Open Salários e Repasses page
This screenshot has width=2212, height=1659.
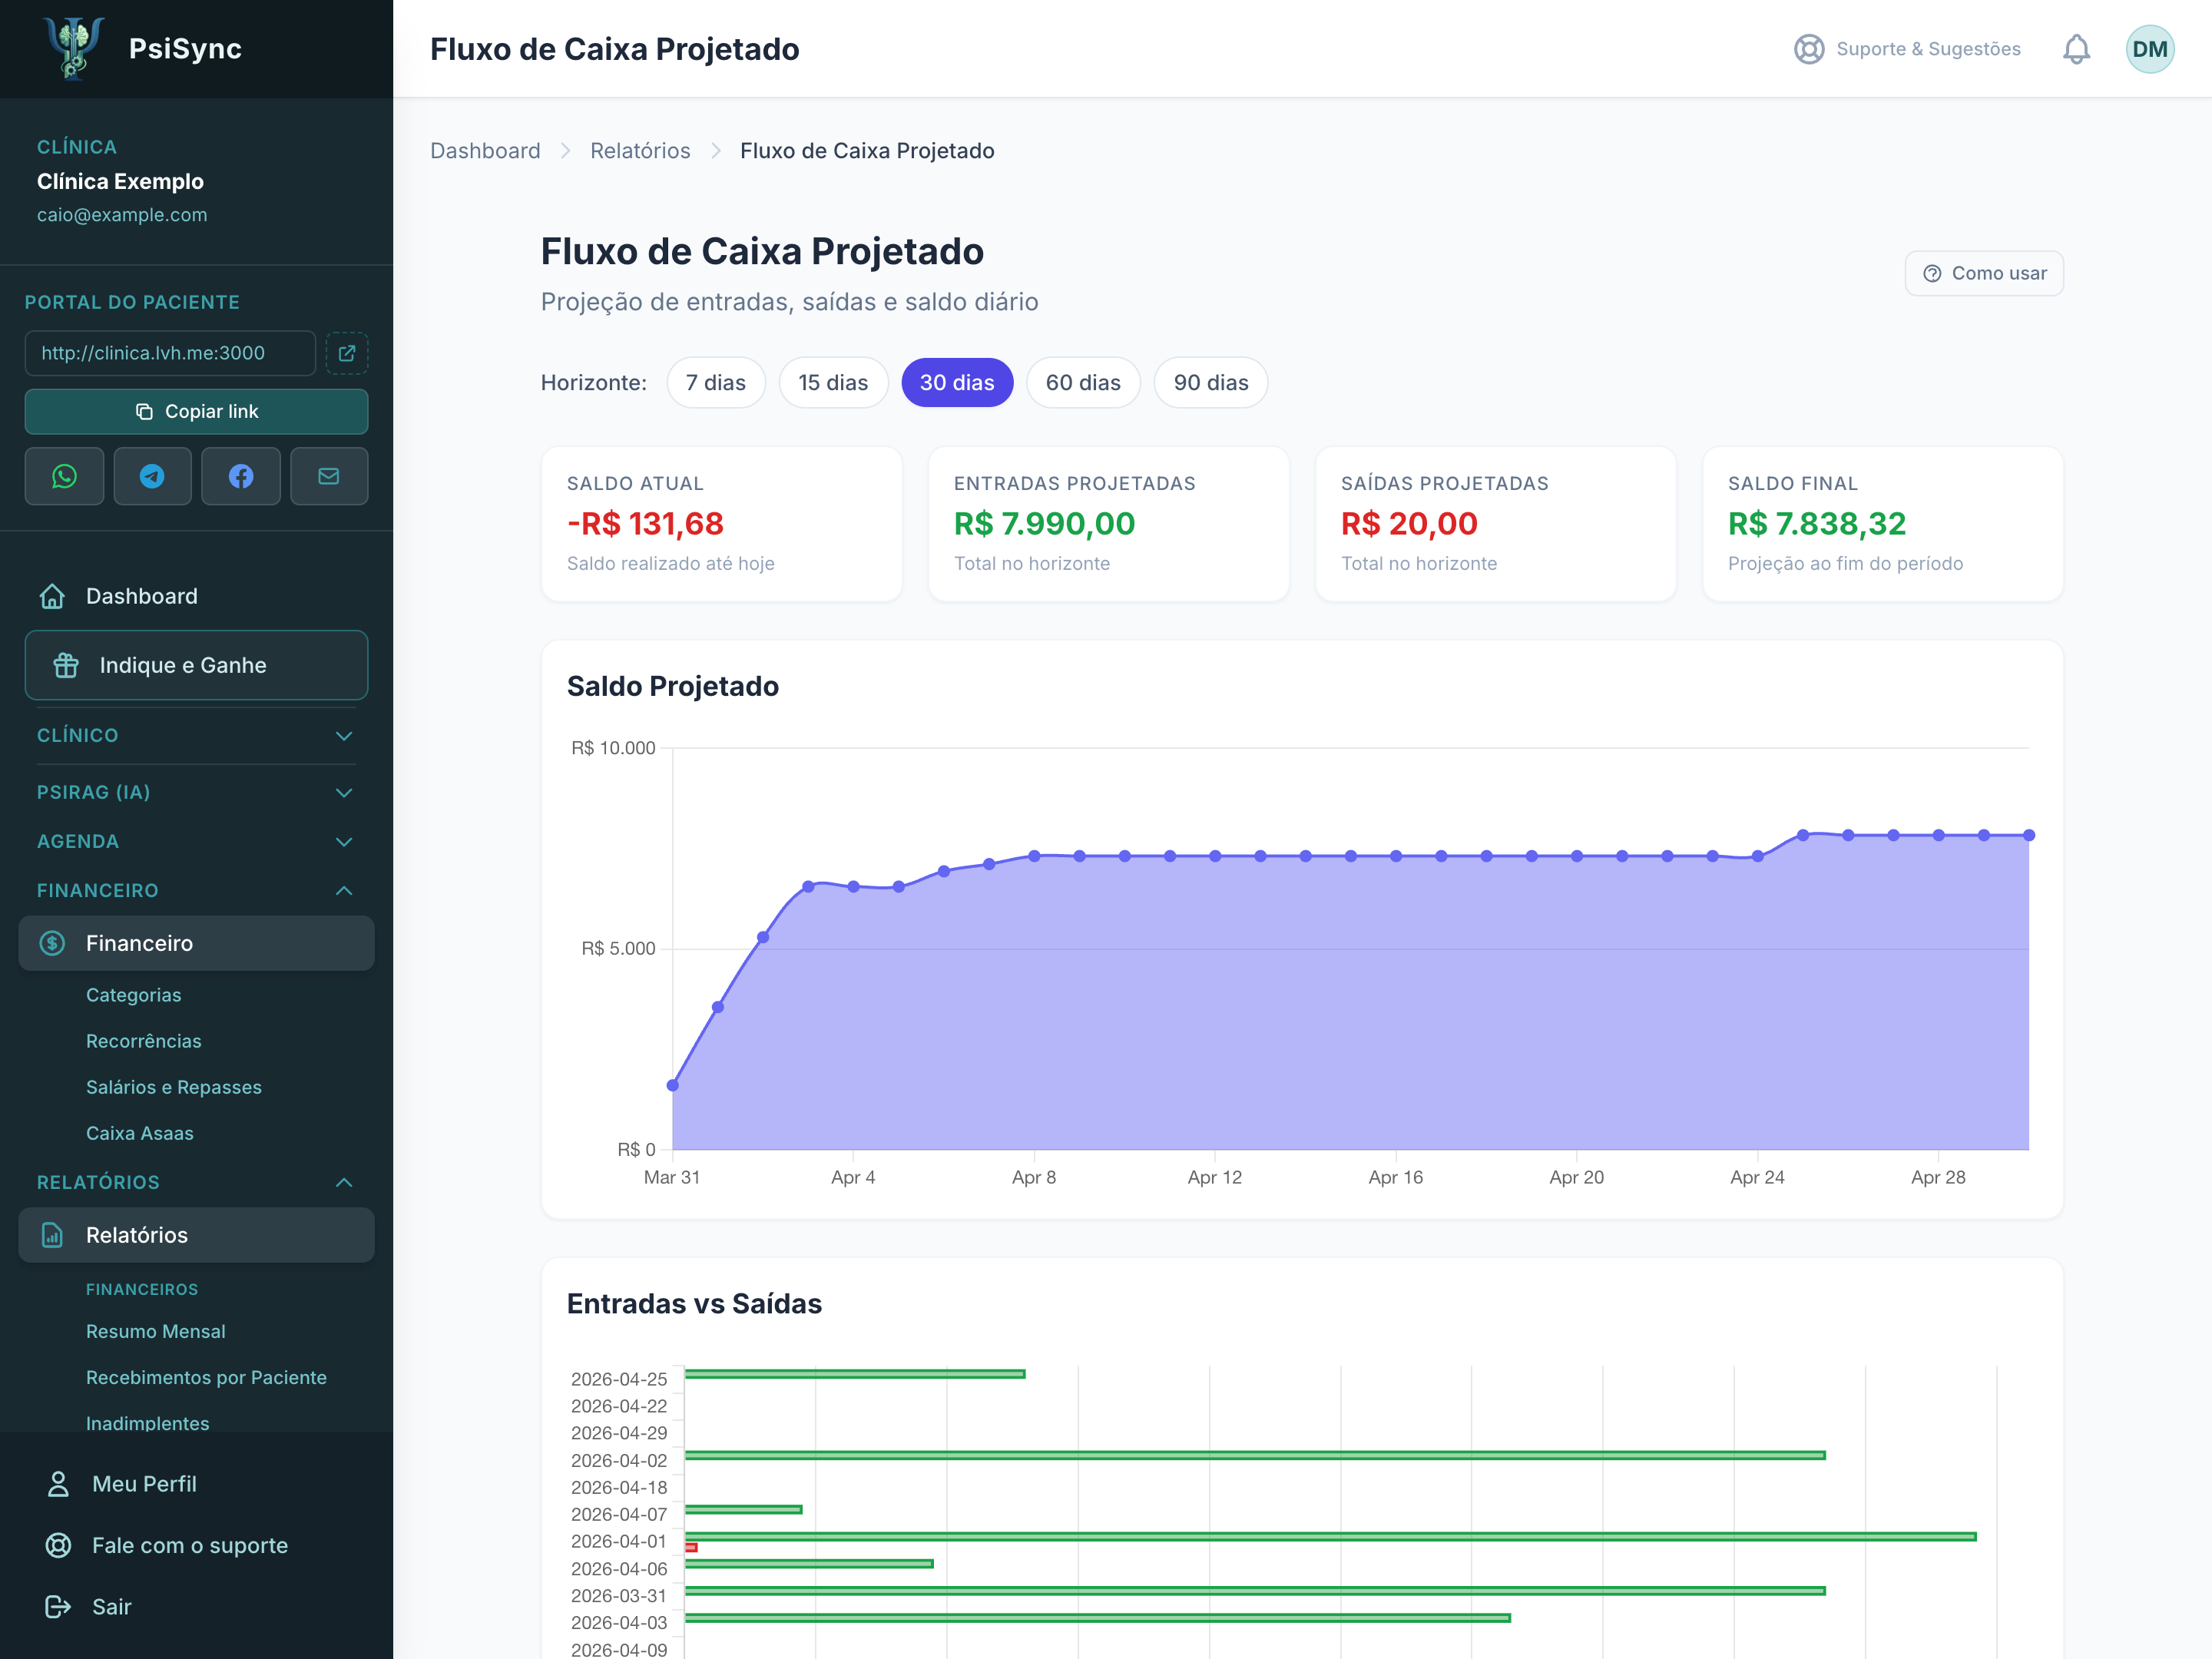tap(174, 1087)
